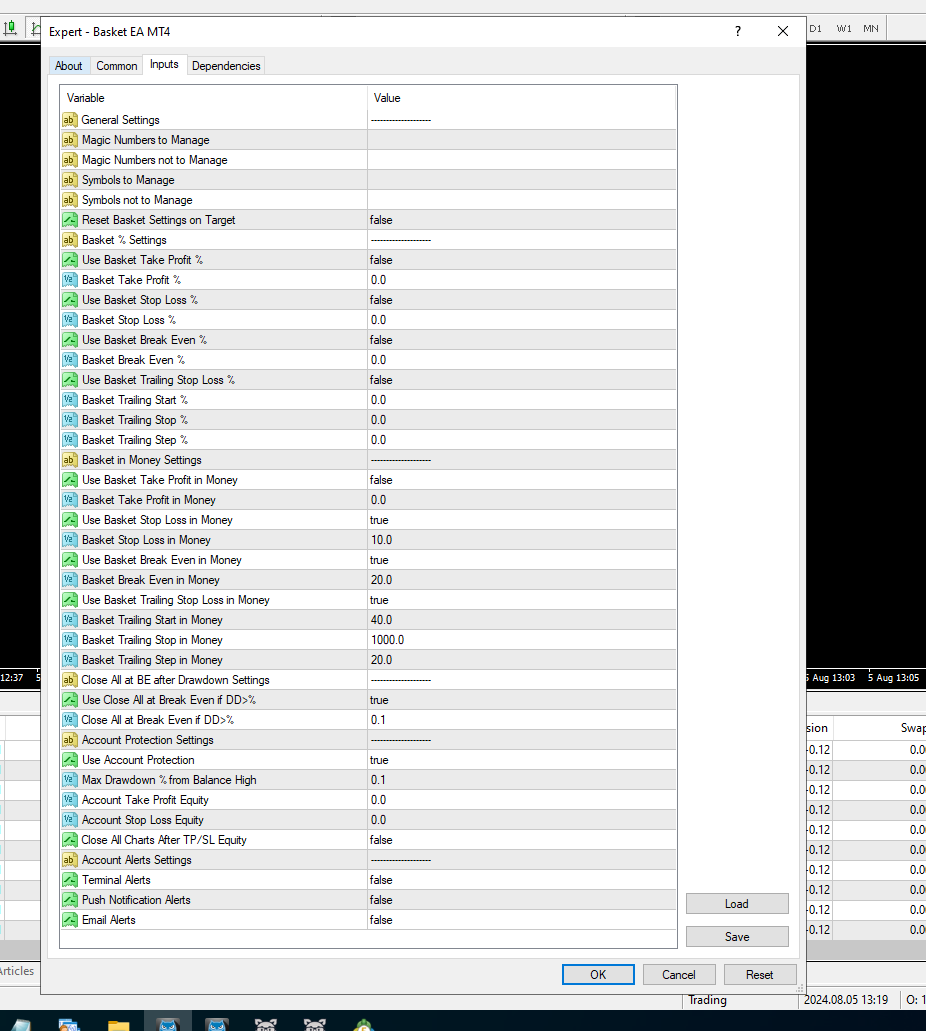The width and height of the screenshot is (926, 1031).
Task: Click the Basket Trailing Start % icon
Action: [x=70, y=400]
